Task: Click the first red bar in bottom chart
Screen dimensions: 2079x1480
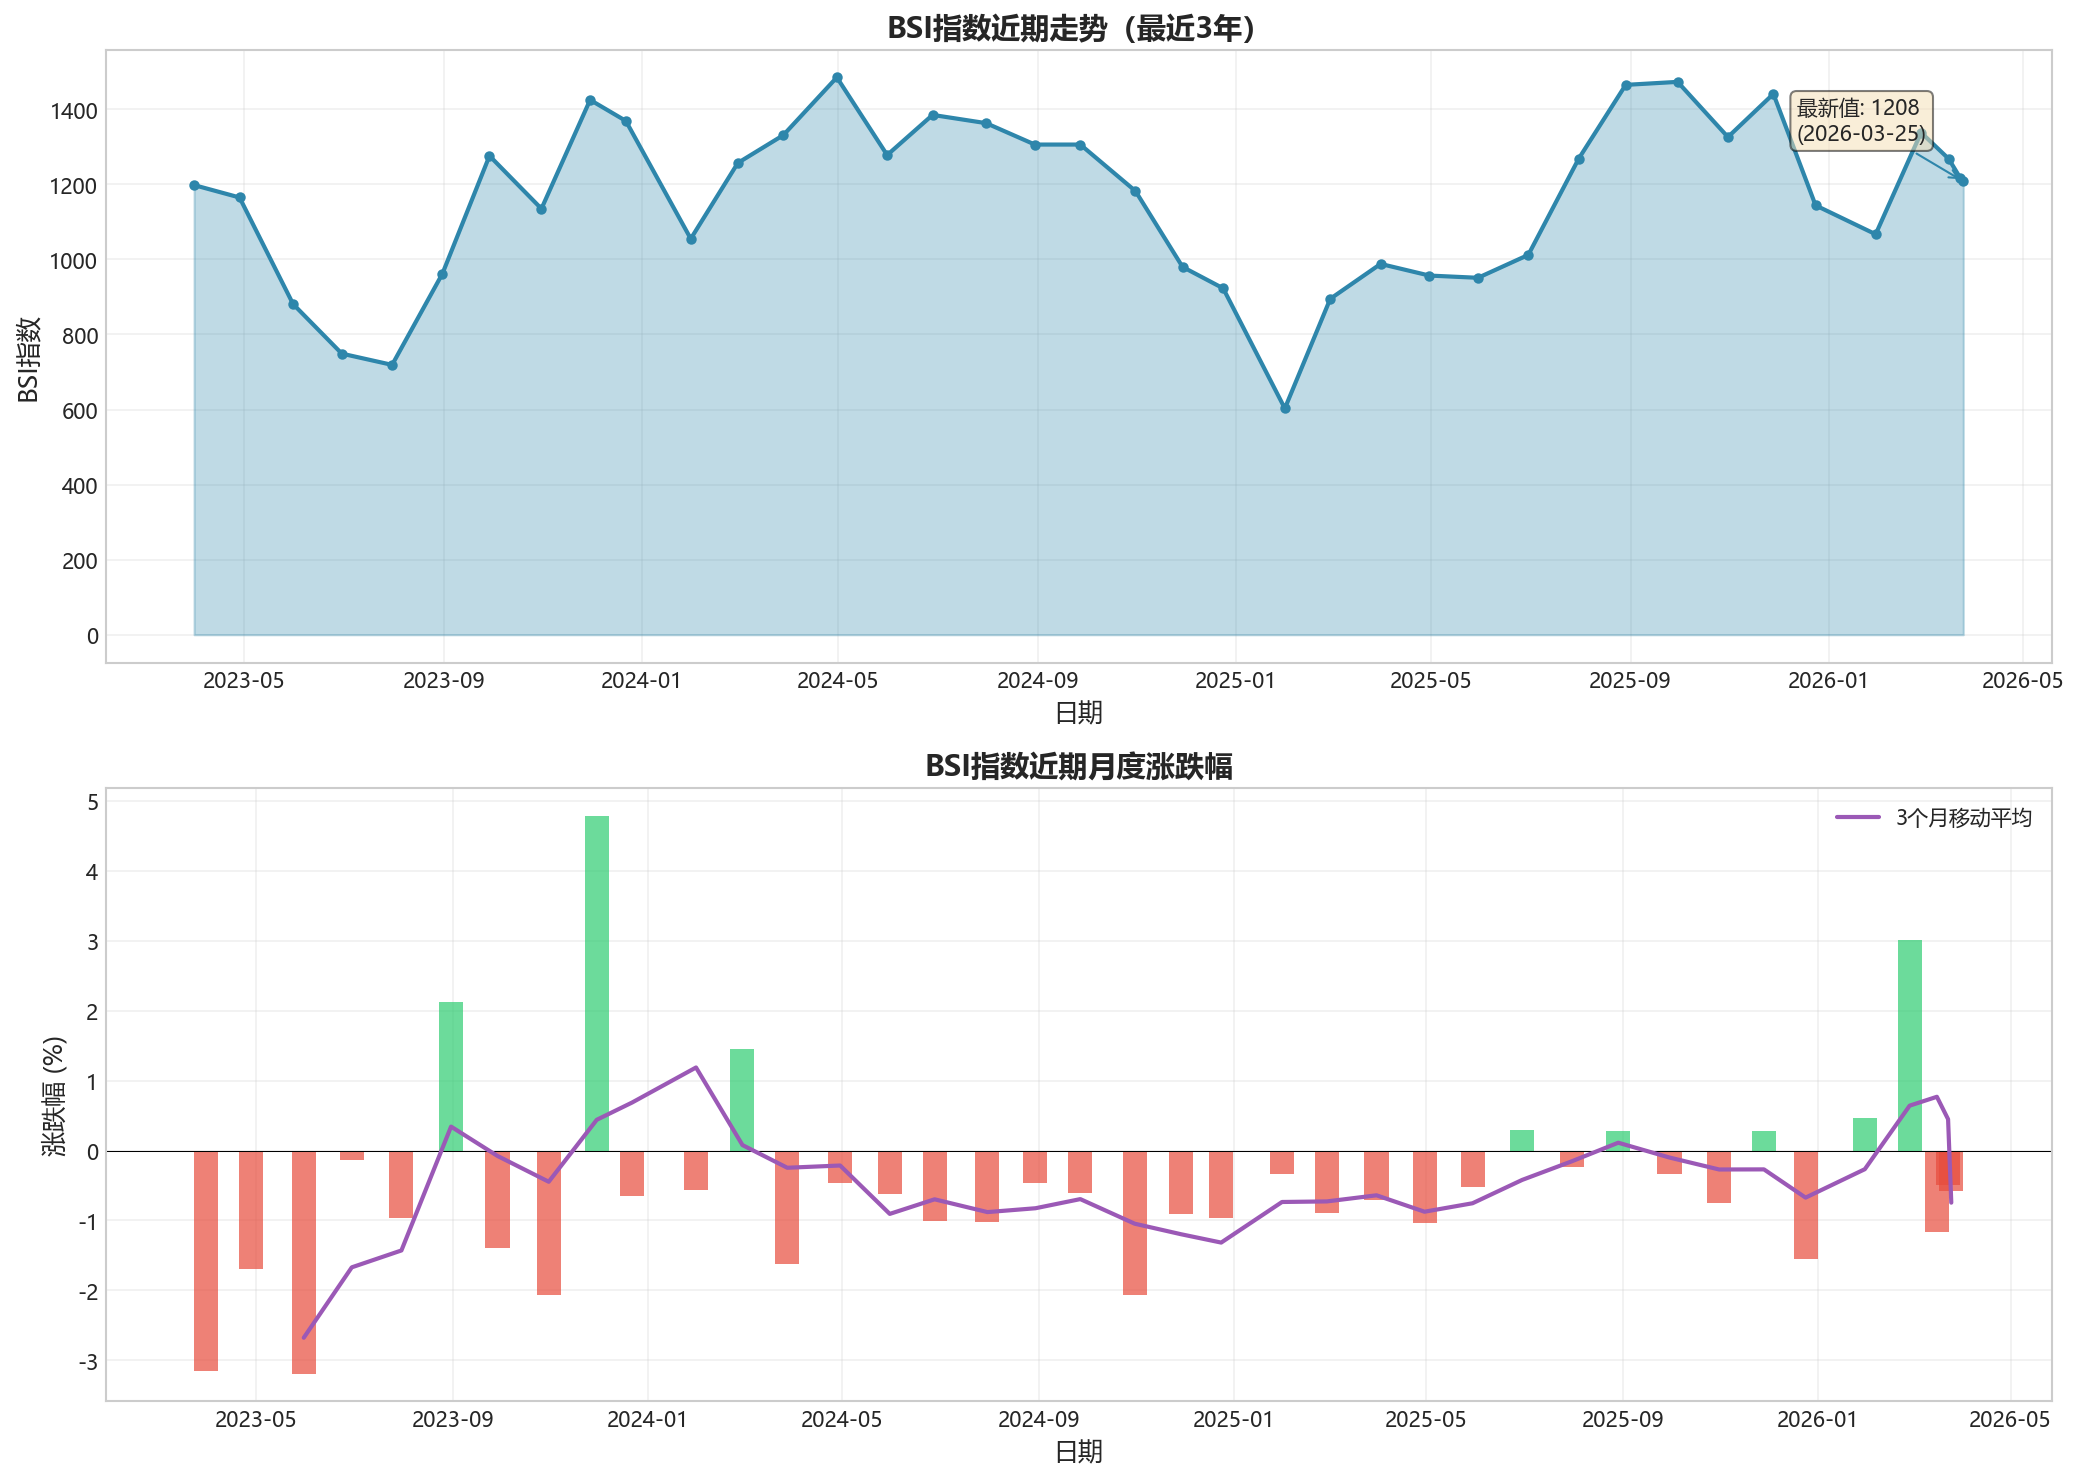Action: [206, 1260]
